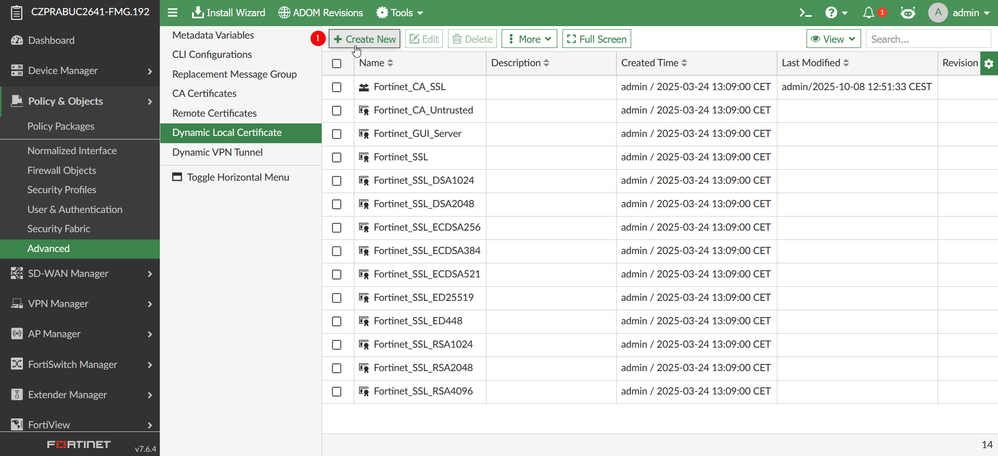Click the Extender Manager sidebar icon

[x=17, y=395]
